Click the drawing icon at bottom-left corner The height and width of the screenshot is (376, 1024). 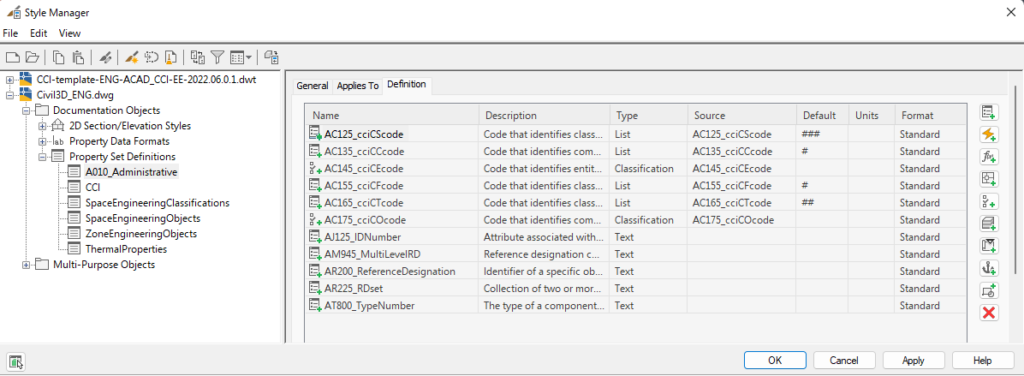point(16,361)
